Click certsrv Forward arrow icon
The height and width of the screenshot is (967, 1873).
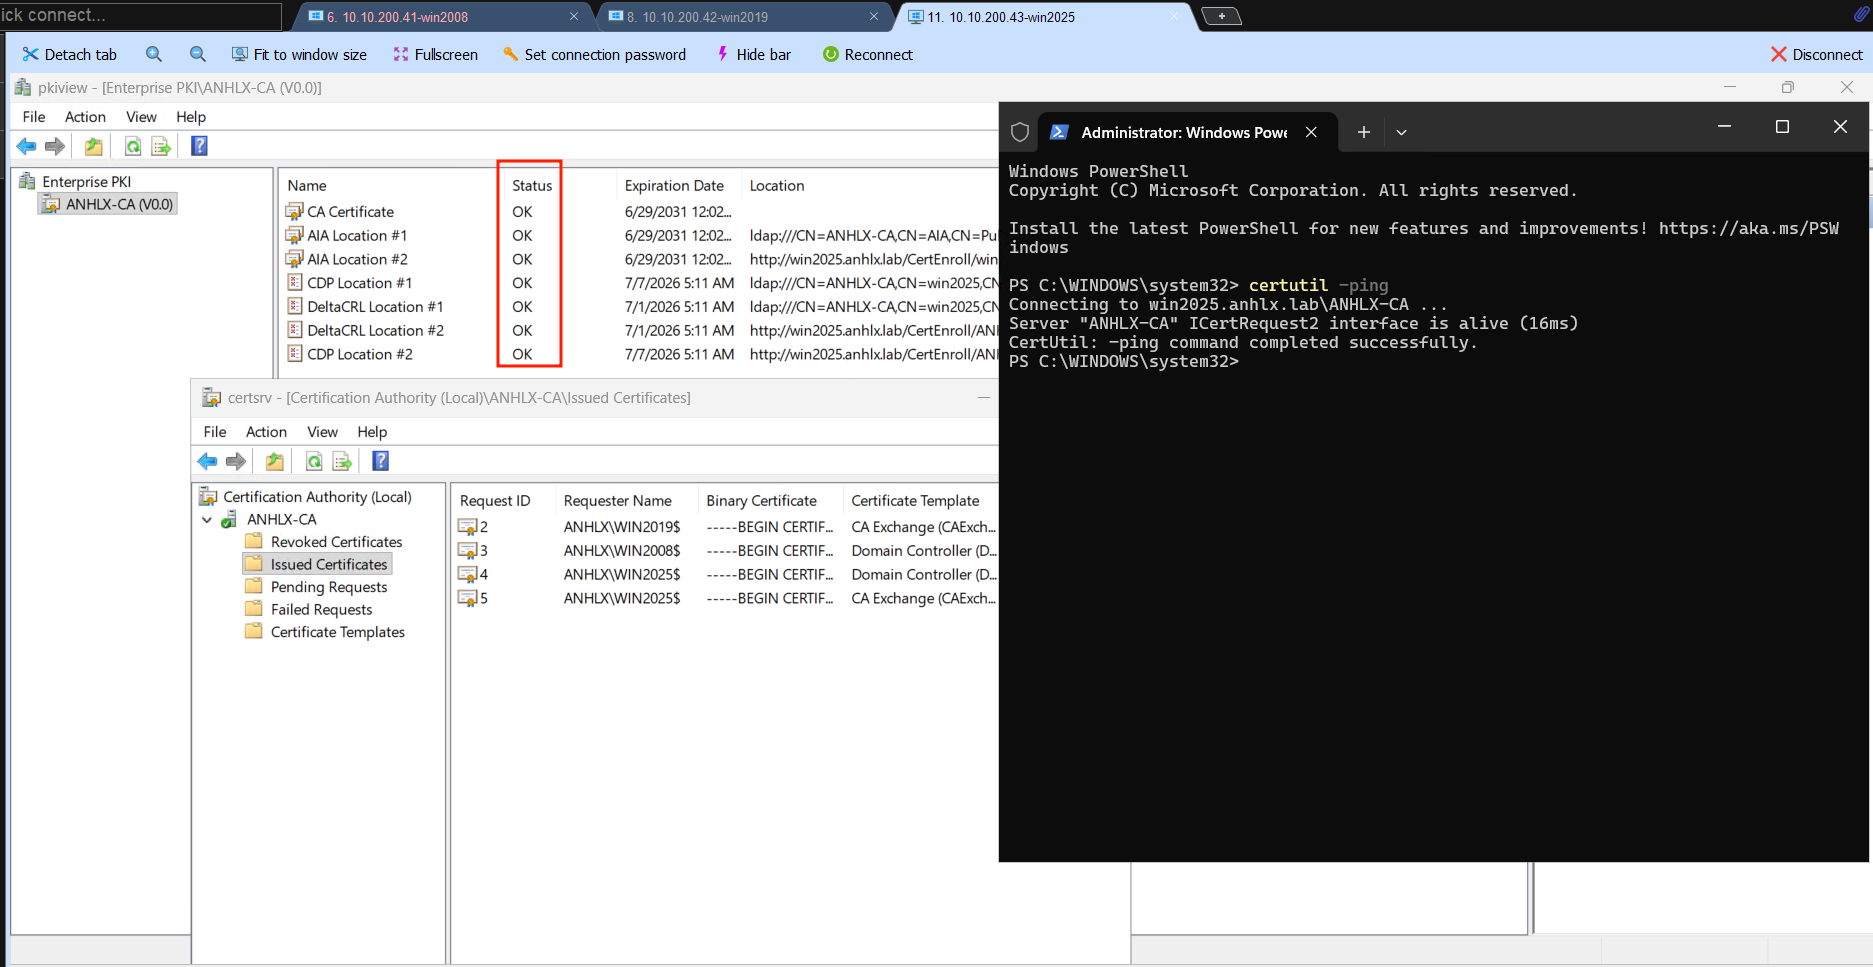(x=236, y=461)
